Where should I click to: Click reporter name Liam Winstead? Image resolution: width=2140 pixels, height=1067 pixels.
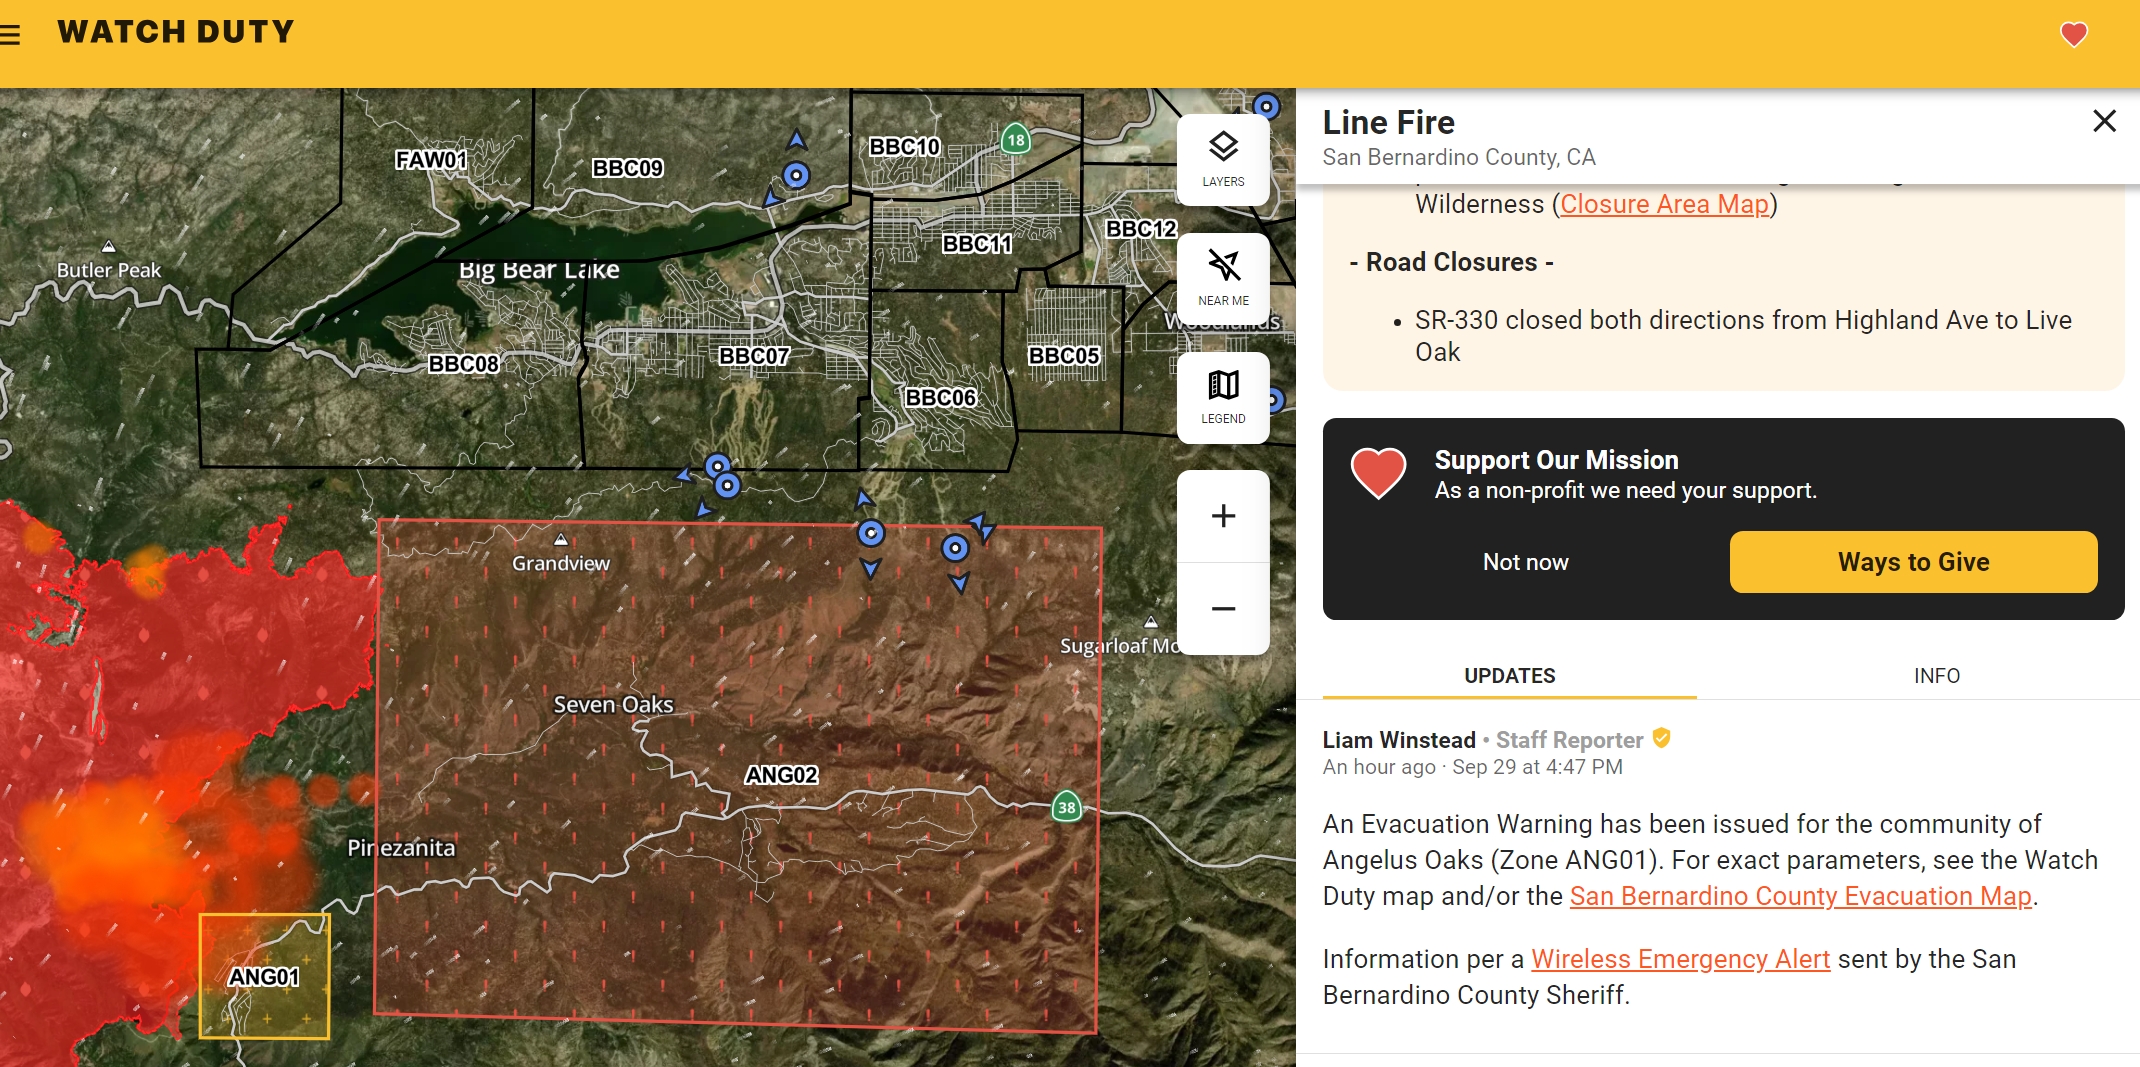[x=1399, y=740]
